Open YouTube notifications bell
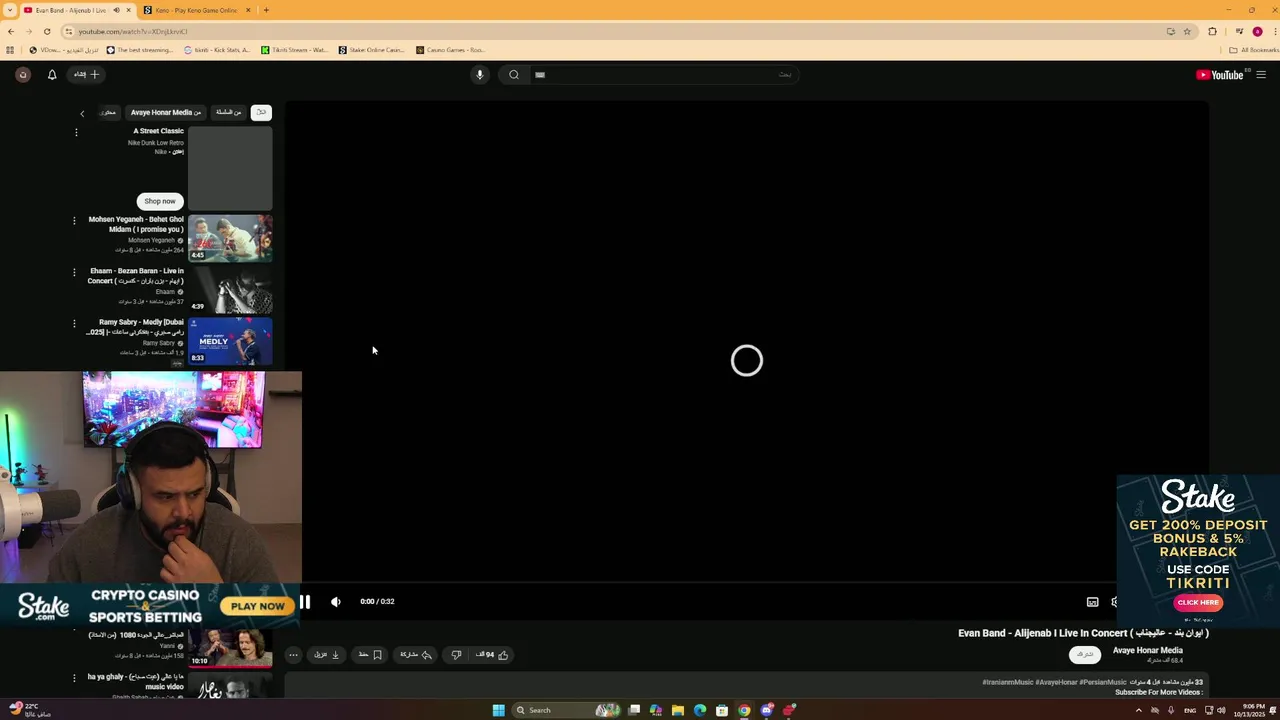 click(x=52, y=74)
